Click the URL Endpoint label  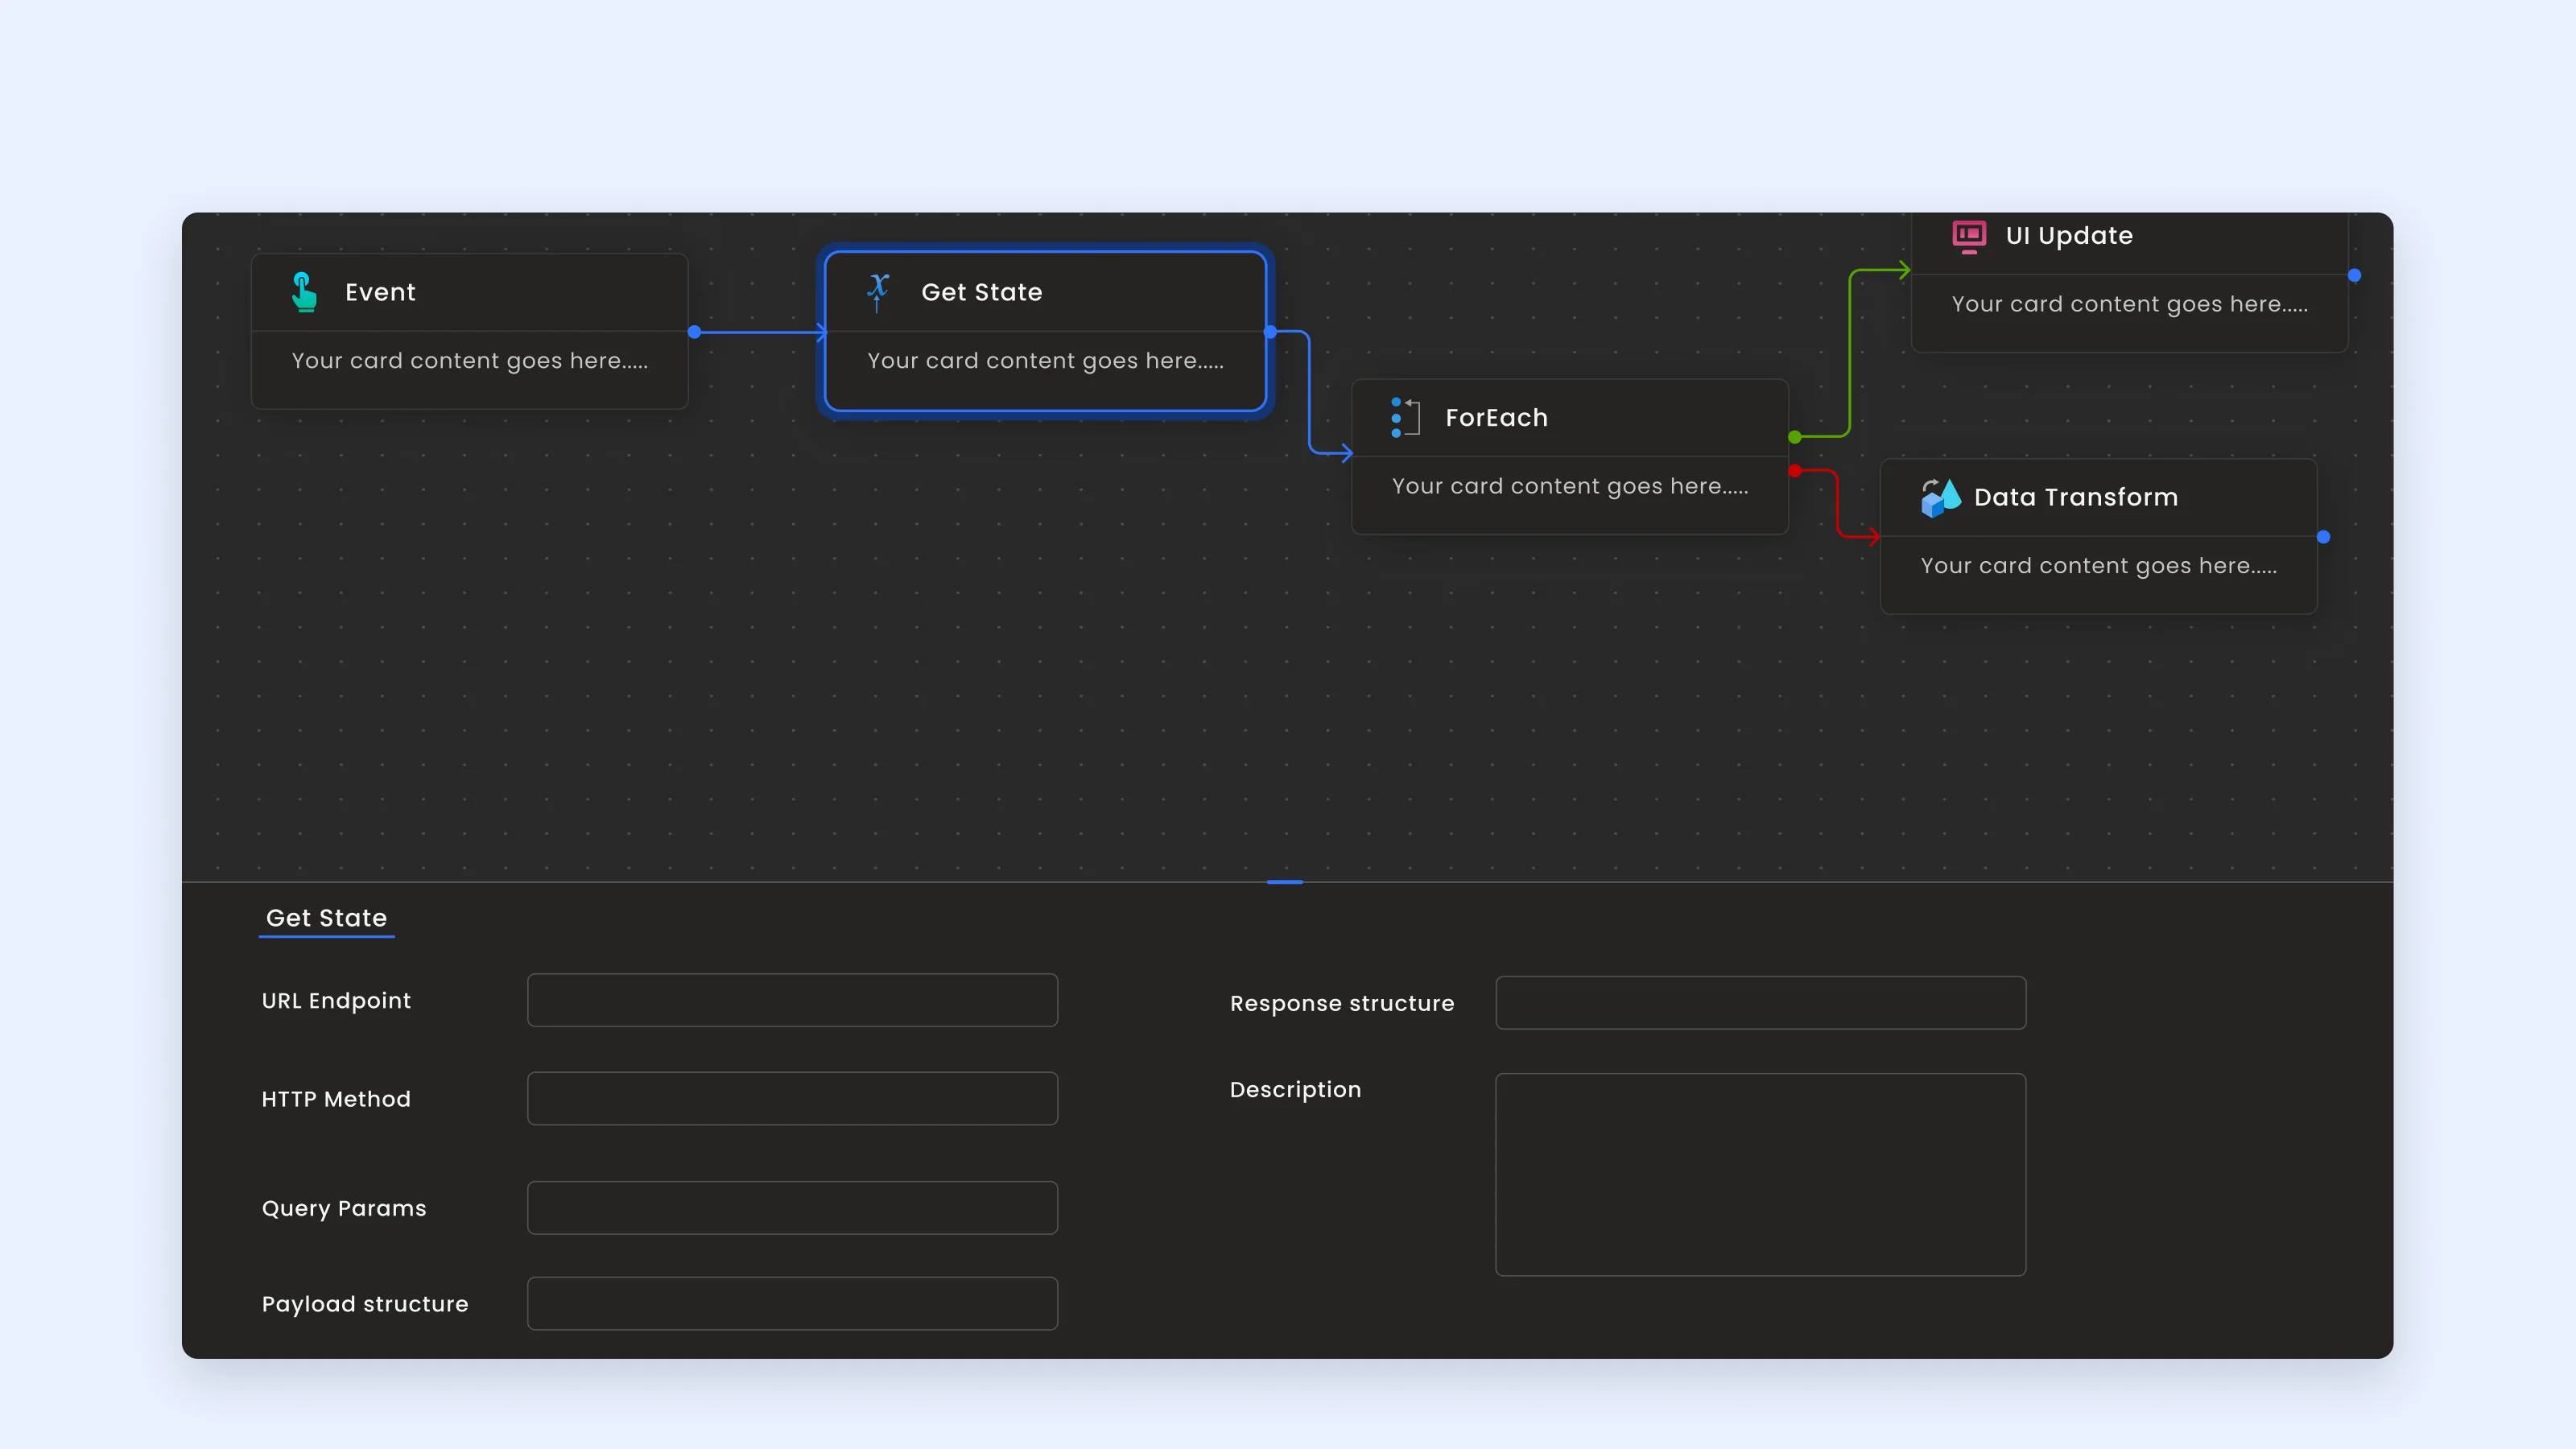(336, 1001)
